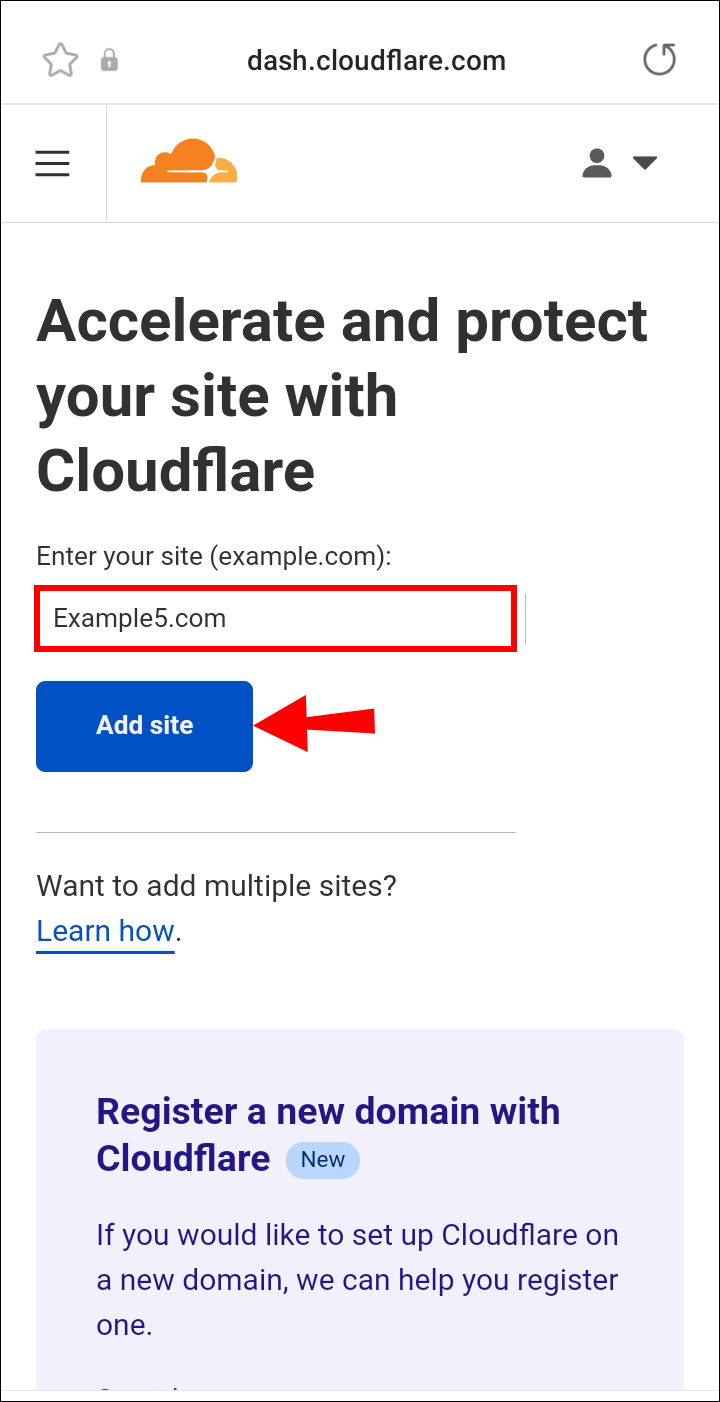Reload the page with refresh icon
Image resolution: width=720 pixels, height=1402 pixels.
[659, 60]
